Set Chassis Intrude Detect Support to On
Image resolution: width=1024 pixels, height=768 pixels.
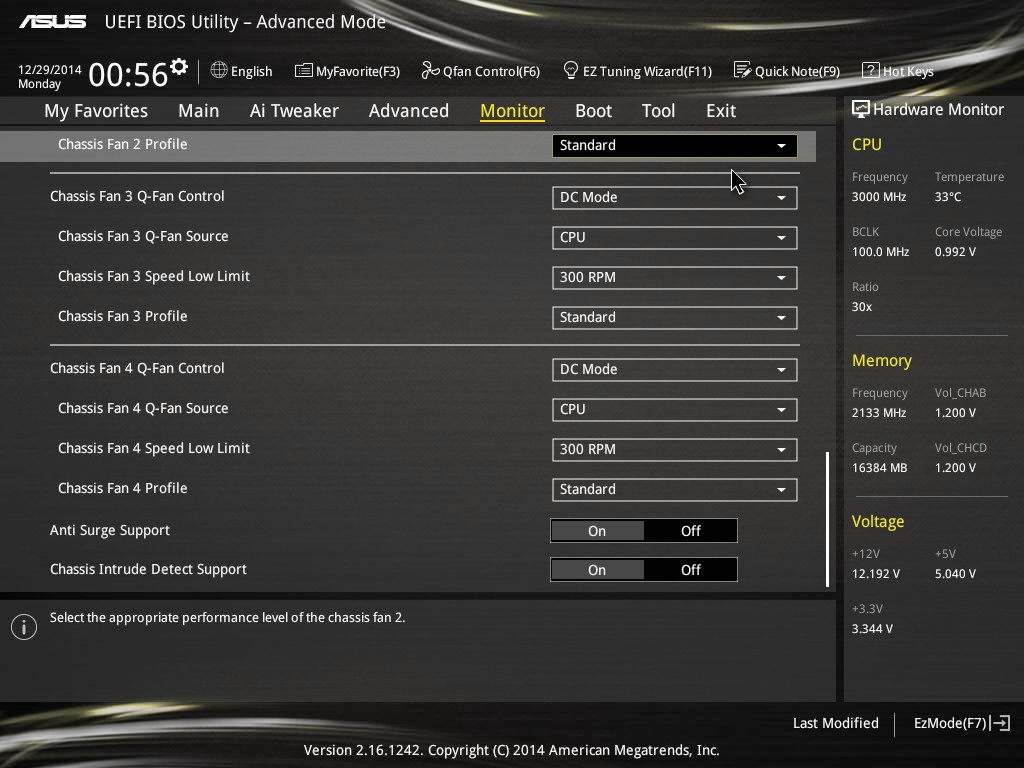click(x=597, y=570)
